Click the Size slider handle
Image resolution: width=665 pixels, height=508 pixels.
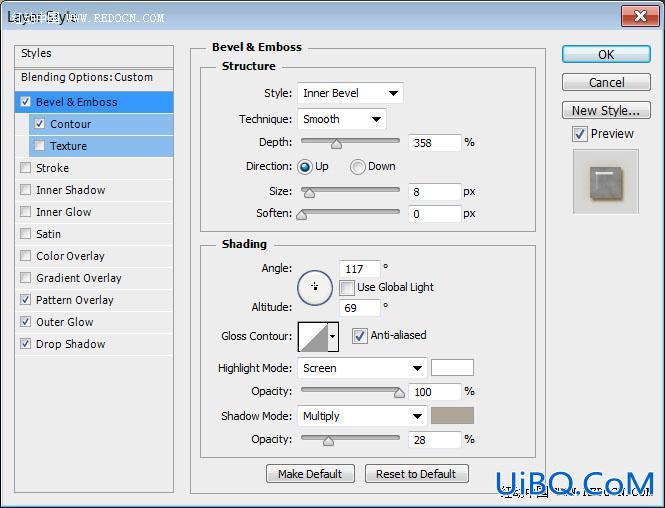(x=310, y=193)
